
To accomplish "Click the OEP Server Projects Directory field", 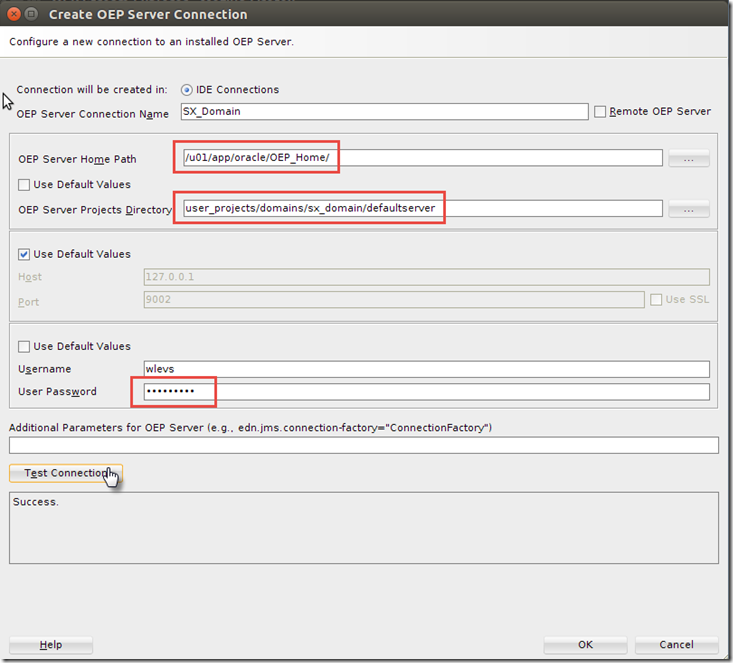I will (x=421, y=209).
